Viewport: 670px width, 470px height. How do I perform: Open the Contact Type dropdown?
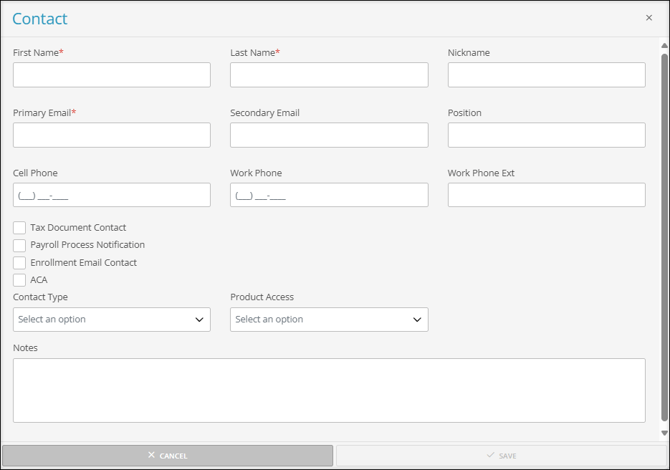111,320
